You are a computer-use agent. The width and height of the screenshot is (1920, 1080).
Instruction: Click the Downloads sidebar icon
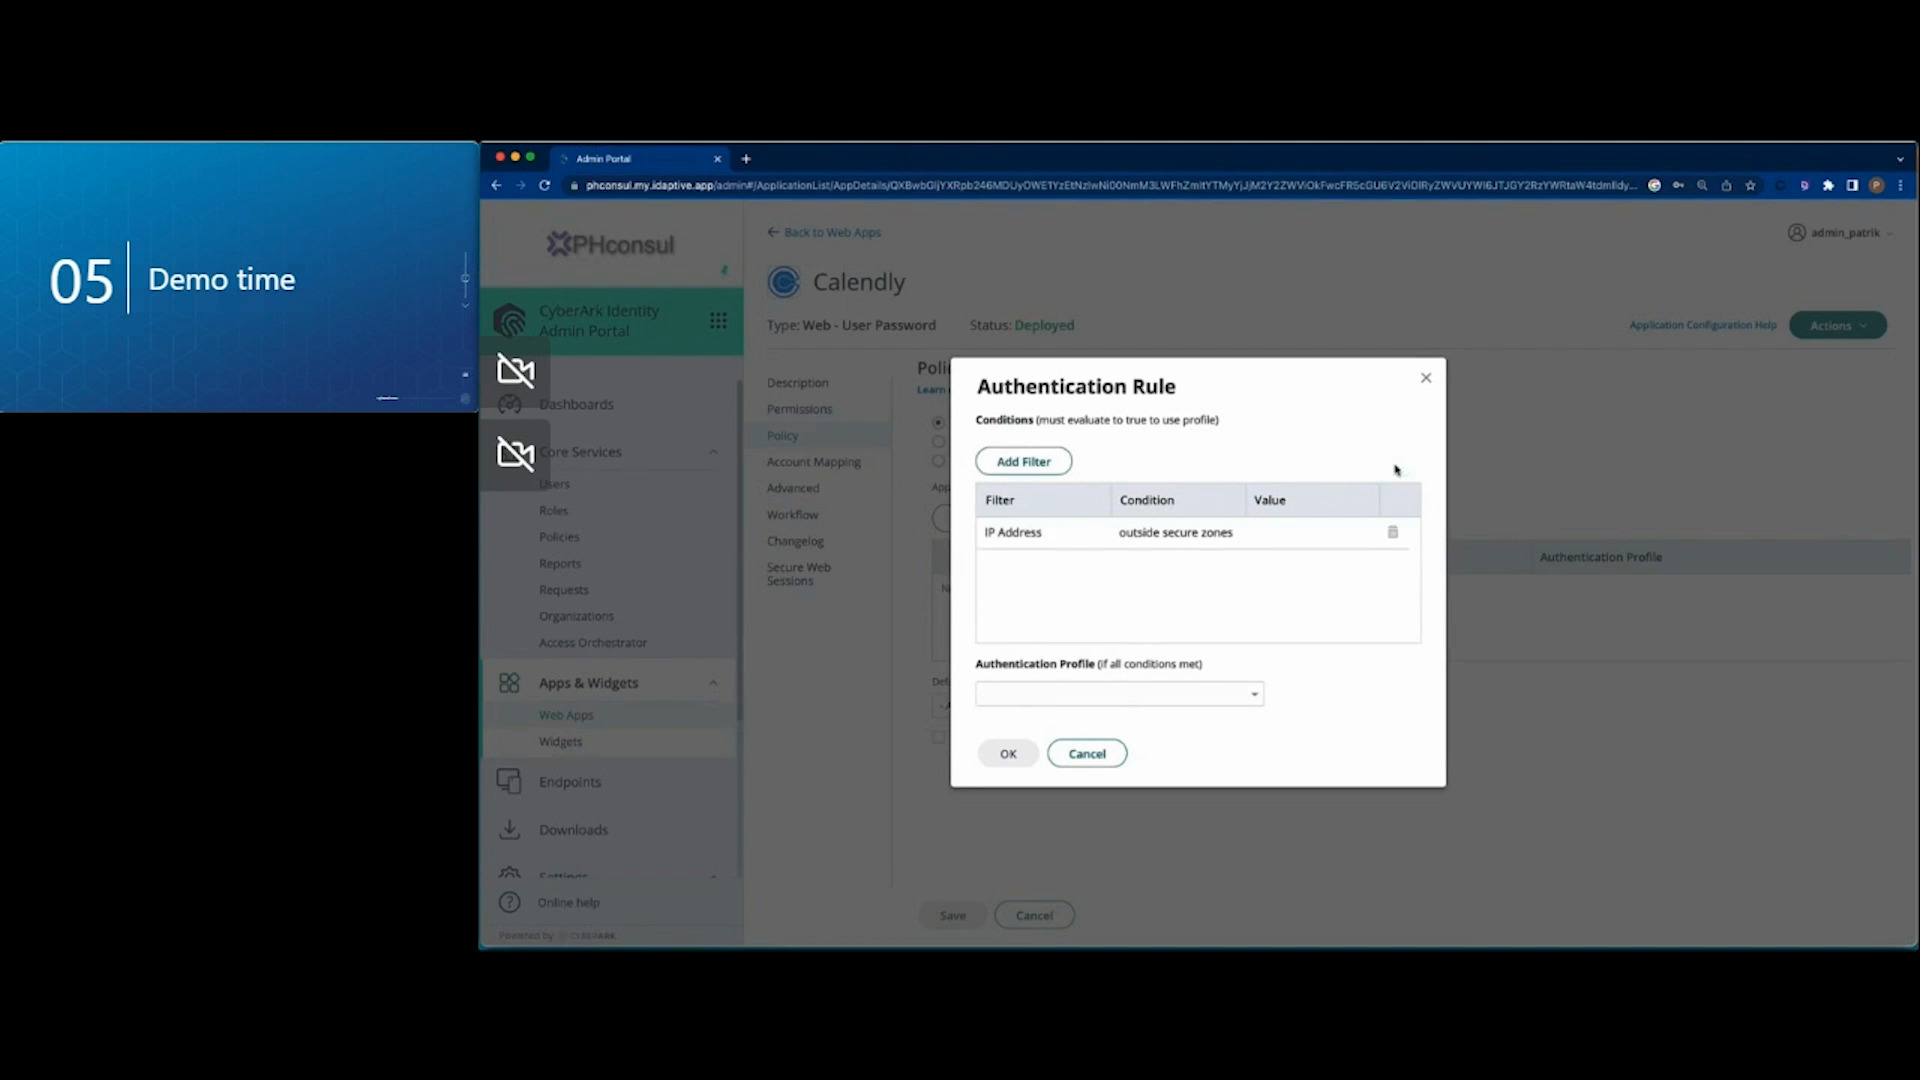[x=509, y=829]
